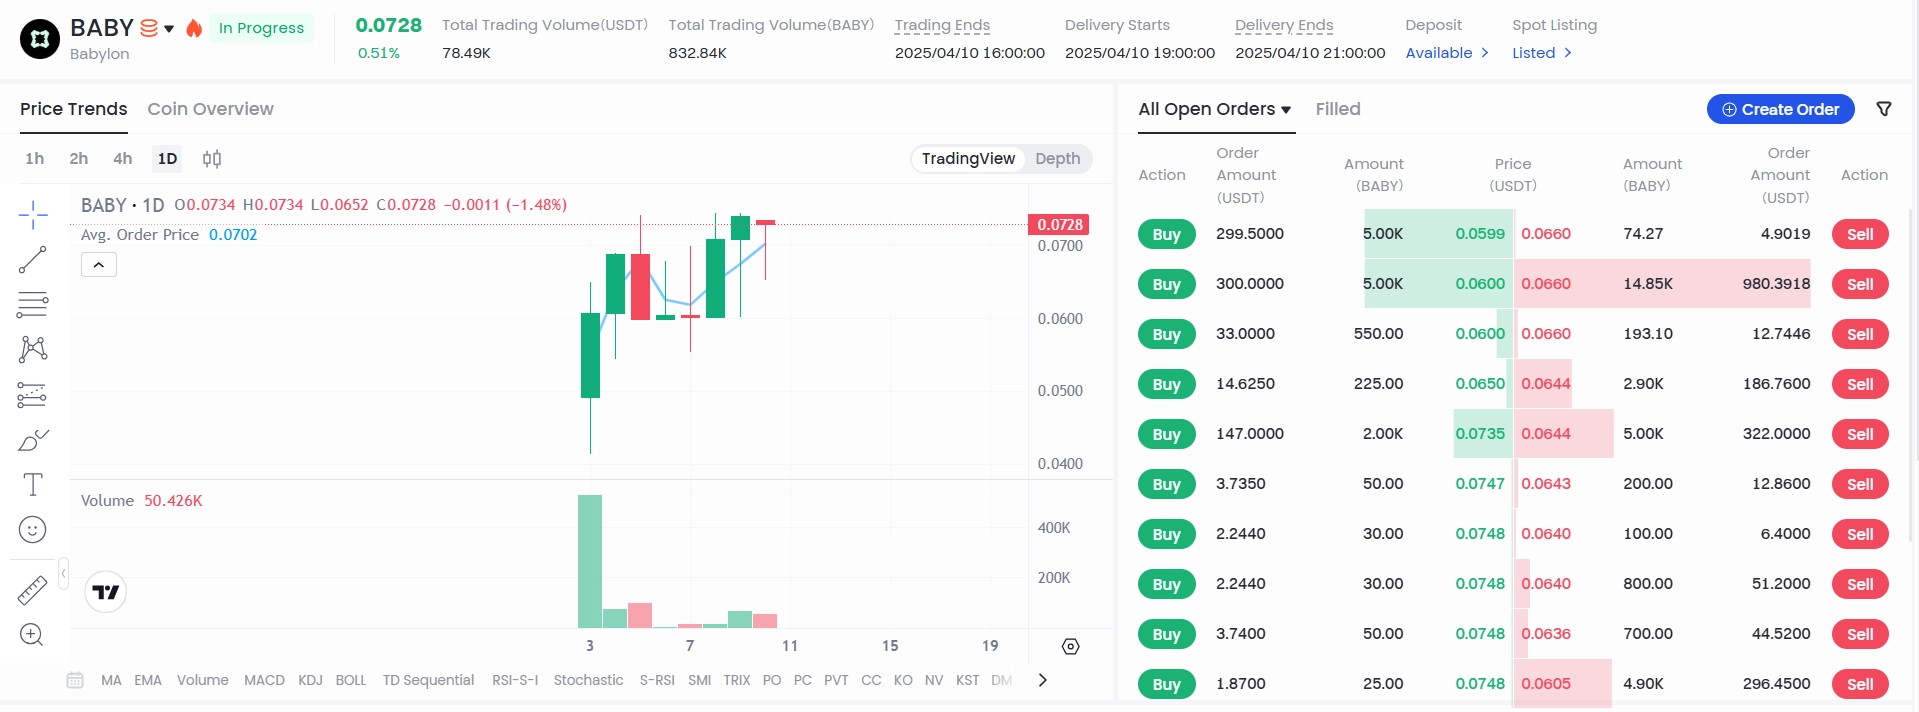
Task: Click the Create Order button
Action: tap(1781, 109)
